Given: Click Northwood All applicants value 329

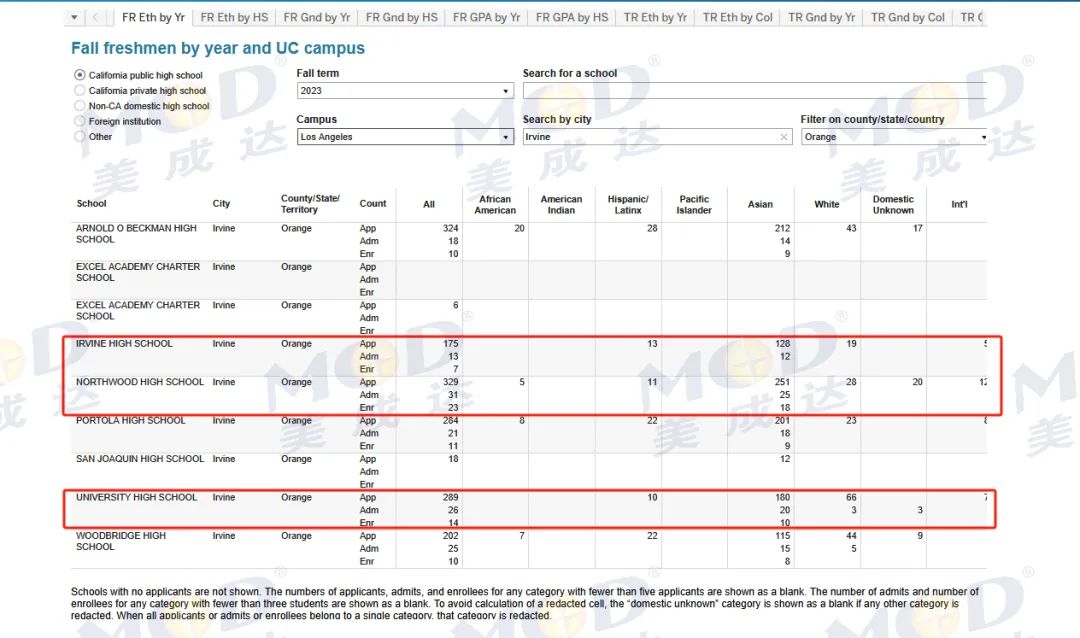Looking at the screenshot, I should point(450,382).
